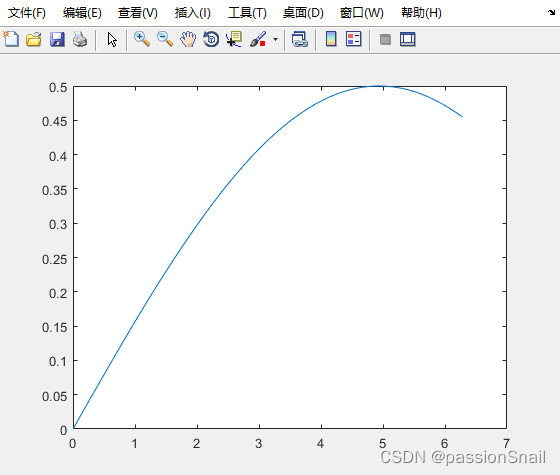Click the New Figure icon
Viewport: 560px width, 475px height.
[x=11, y=39]
